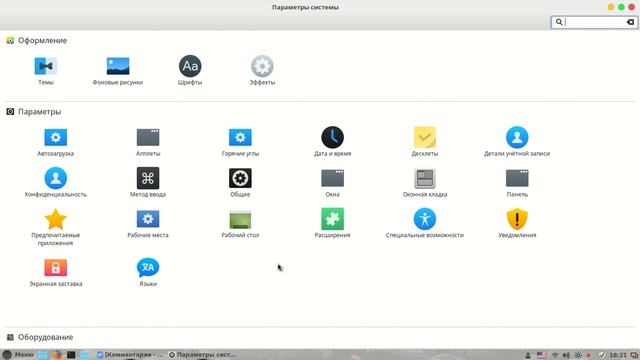Viewport: 640px width, 360px height.
Task: Open Конфиденциальность (Privacy) settings
Action: click(x=56, y=183)
